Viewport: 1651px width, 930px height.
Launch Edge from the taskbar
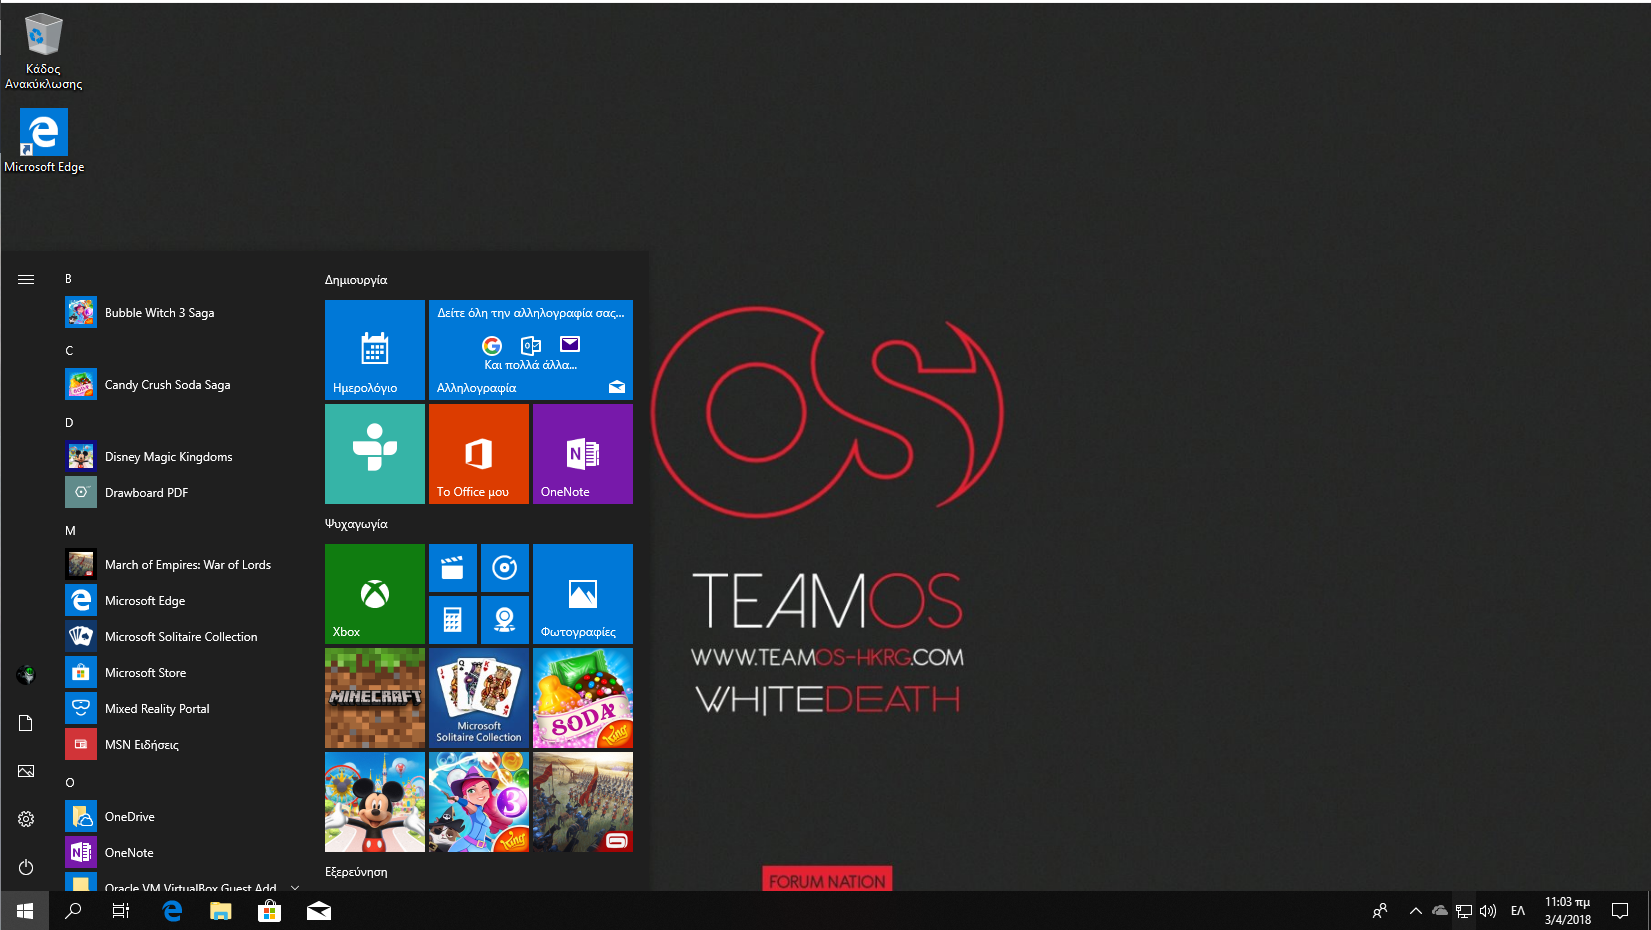tap(172, 911)
